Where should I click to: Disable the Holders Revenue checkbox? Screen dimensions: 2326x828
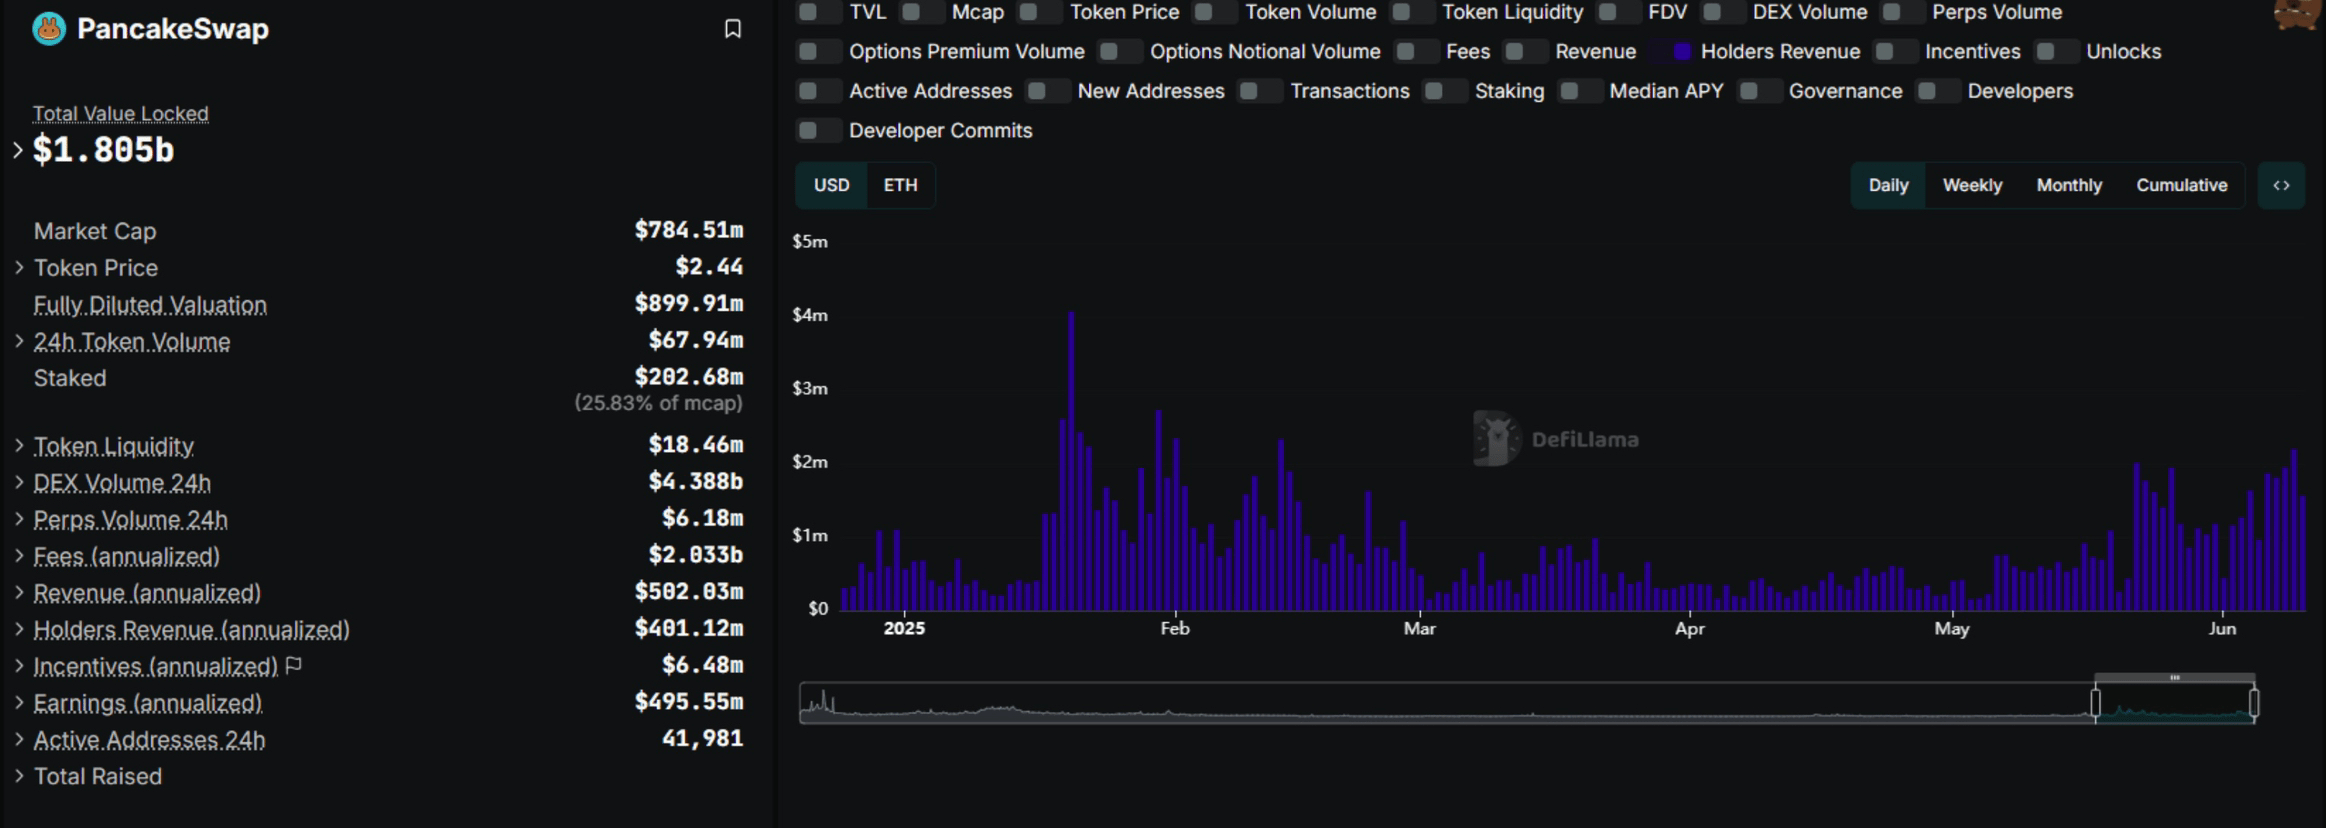point(1681,51)
